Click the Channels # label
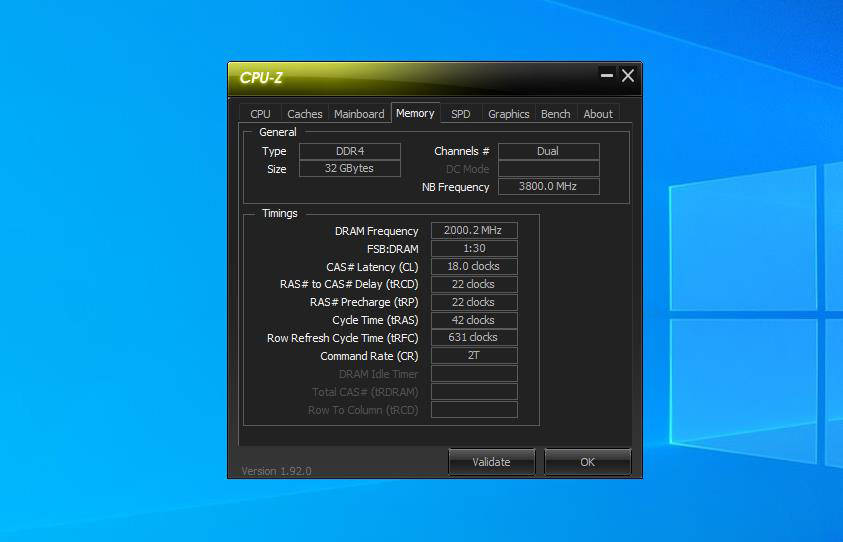This screenshot has height=542, width=843. point(462,151)
